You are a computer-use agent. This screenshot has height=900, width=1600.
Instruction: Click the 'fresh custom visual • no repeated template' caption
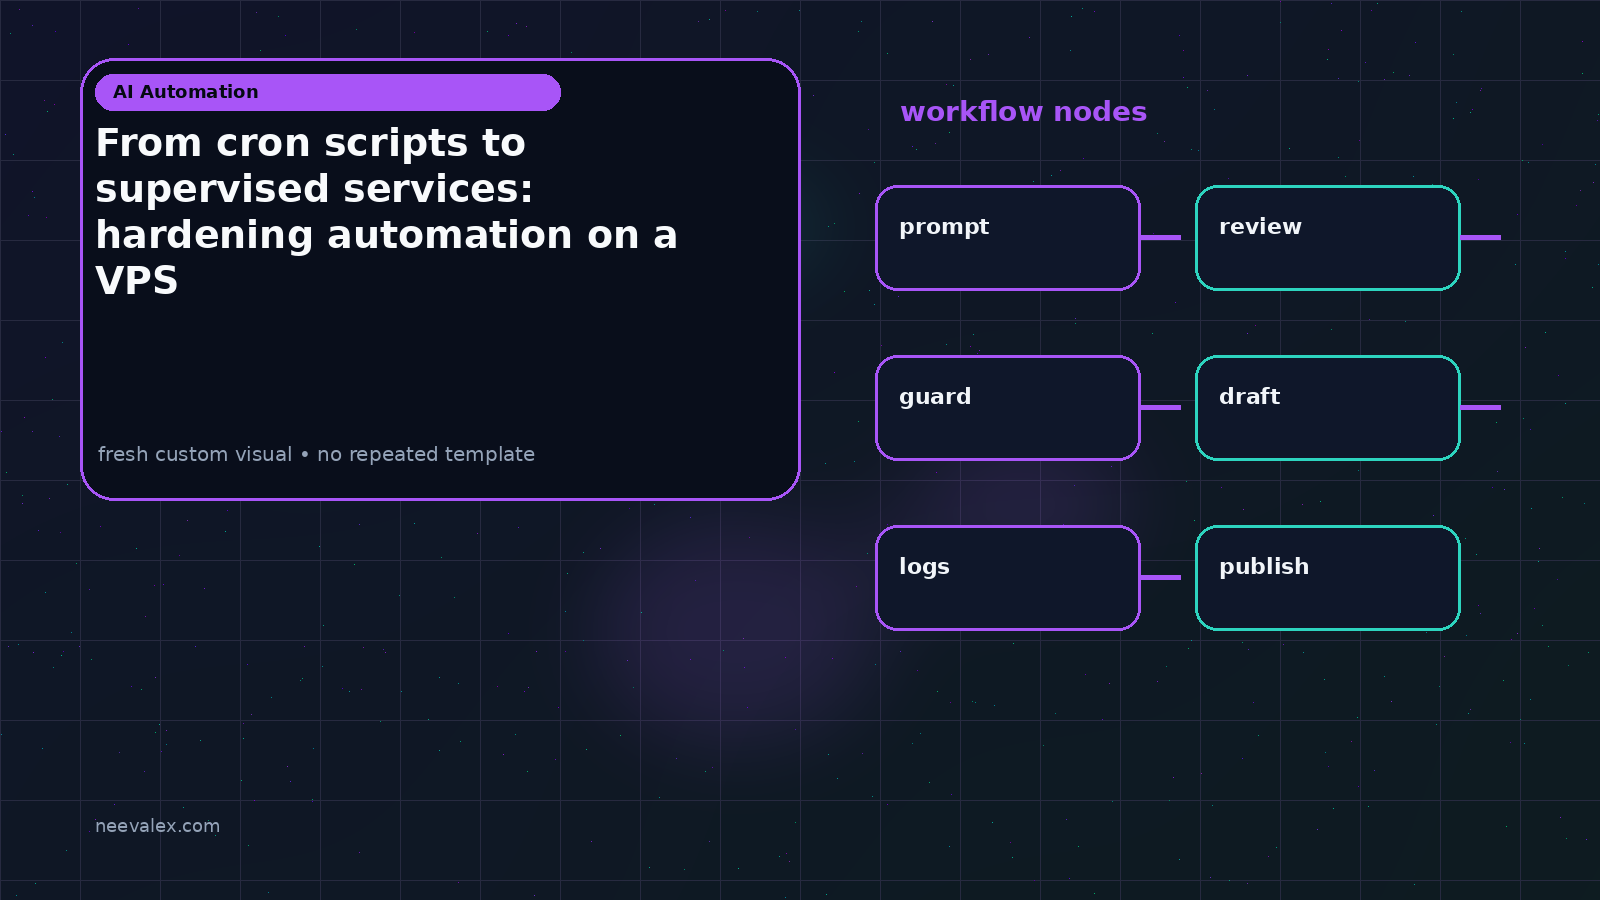[x=316, y=454]
